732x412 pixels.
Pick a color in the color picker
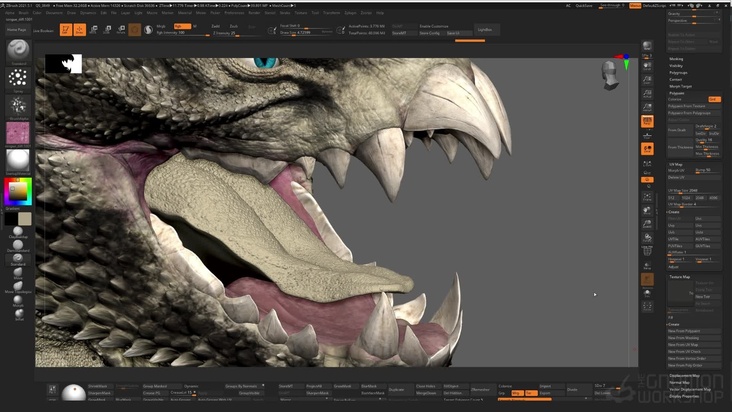point(18,191)
